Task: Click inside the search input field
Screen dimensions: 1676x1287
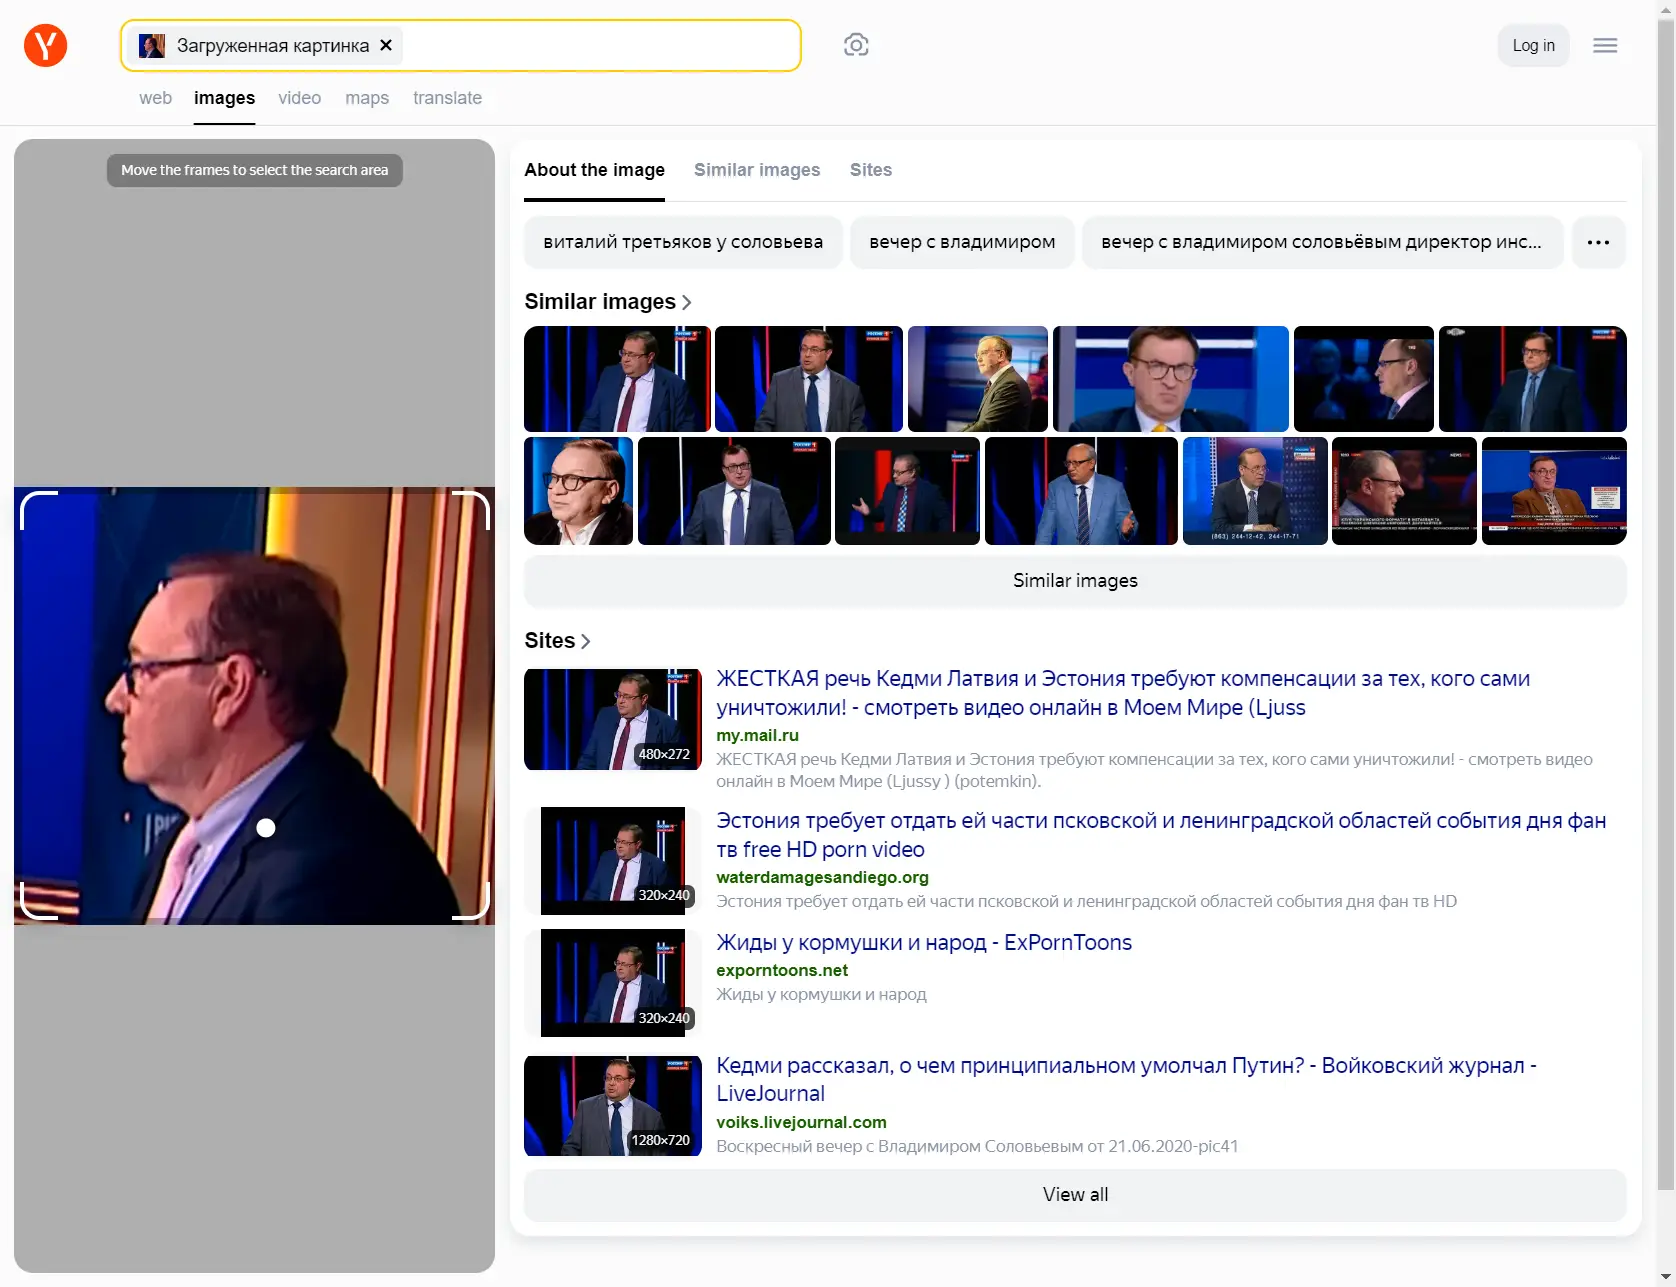Action: coord(600,46)
